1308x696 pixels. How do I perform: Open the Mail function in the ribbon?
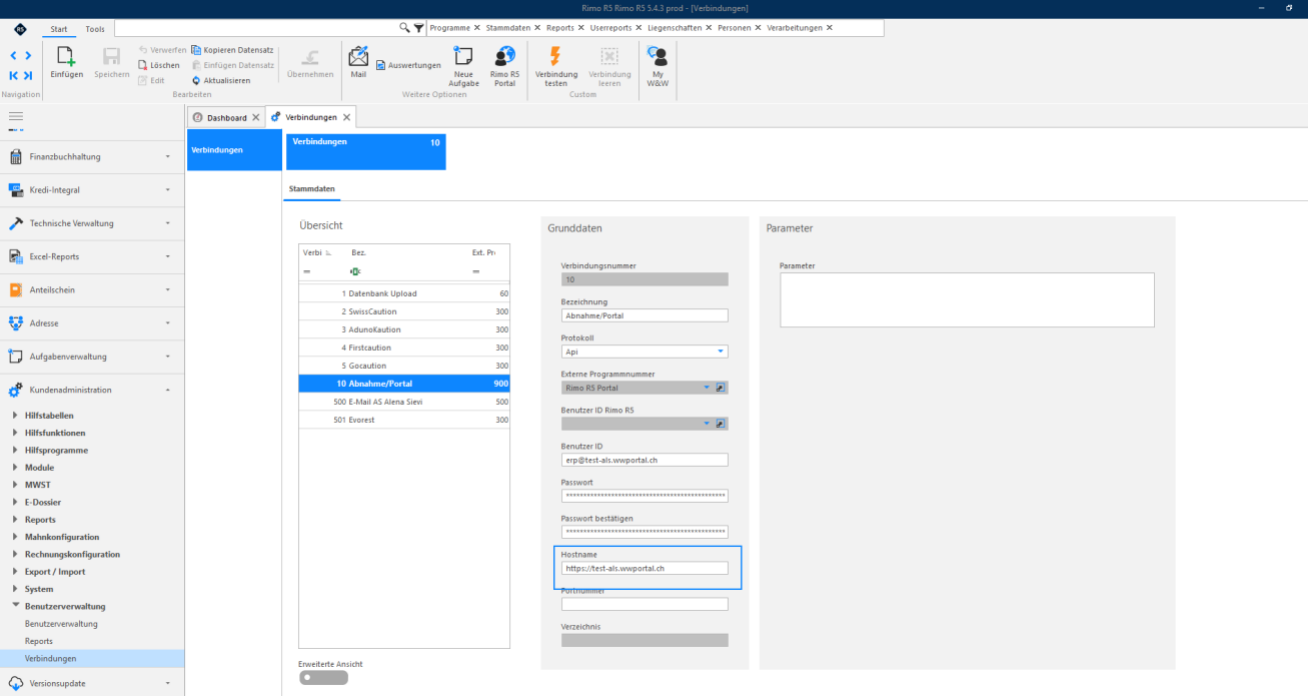click(358, 61)
